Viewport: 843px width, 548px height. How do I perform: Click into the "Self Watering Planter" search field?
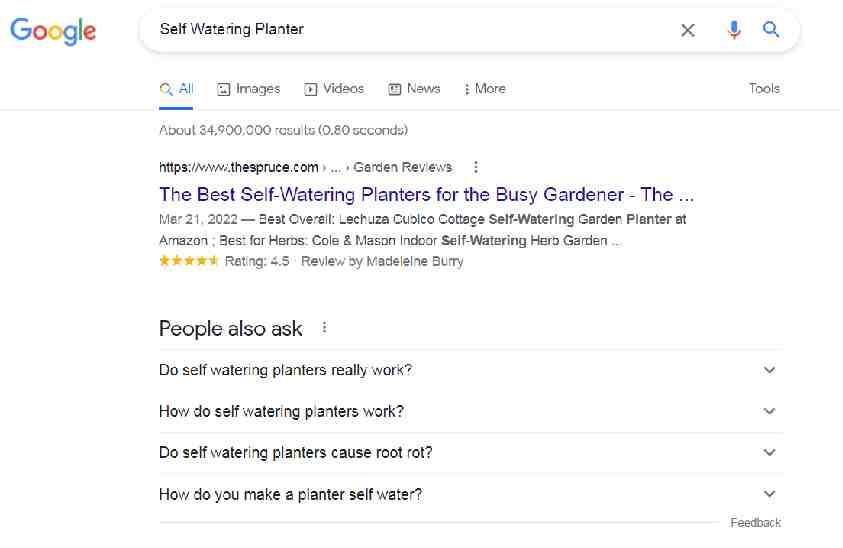[400, 30]
